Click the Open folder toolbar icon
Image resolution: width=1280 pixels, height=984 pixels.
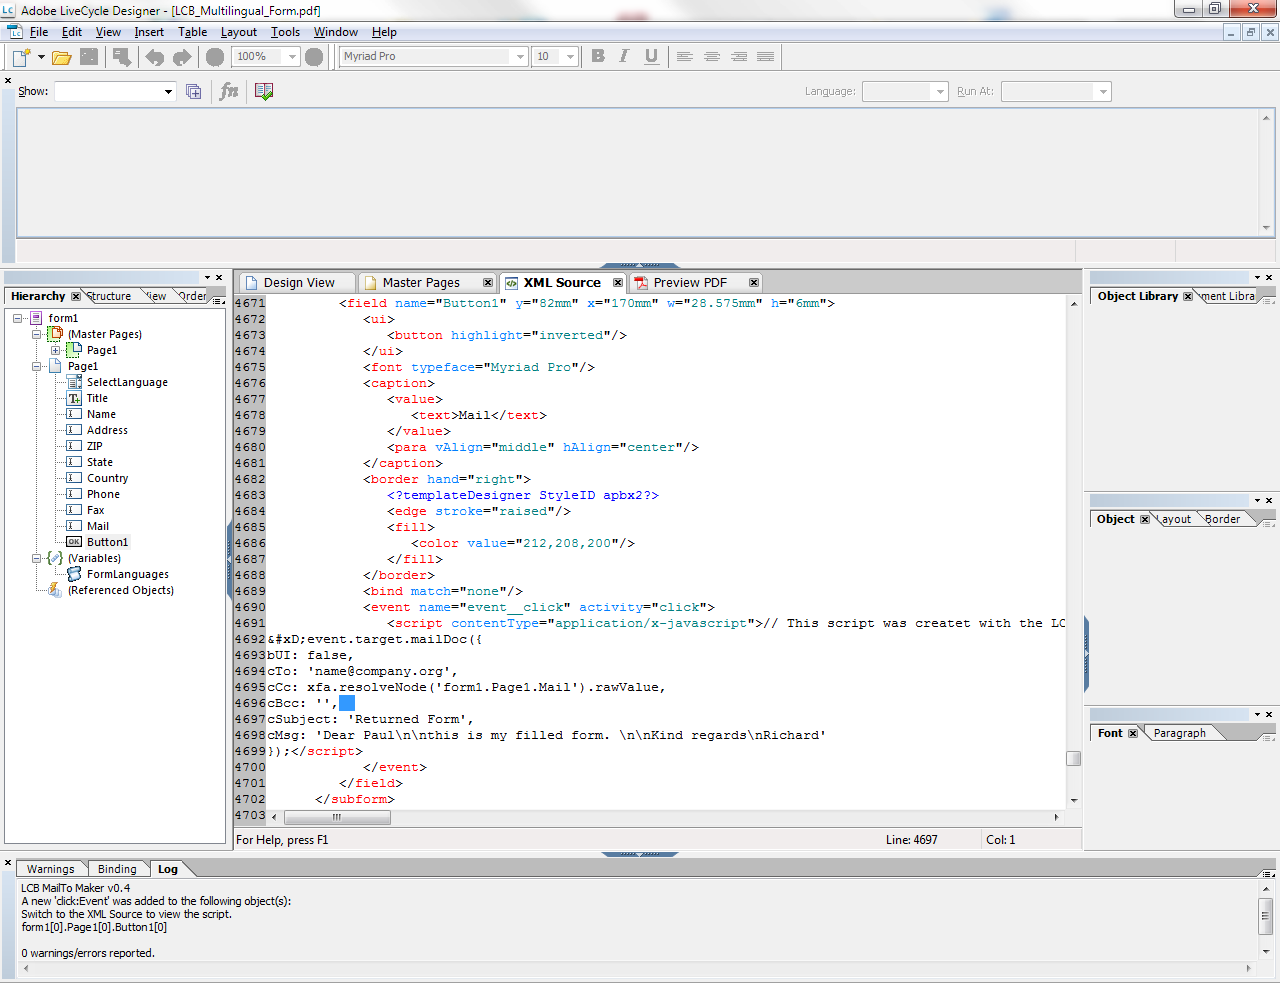pyautogui.click(x=61, y=57)
